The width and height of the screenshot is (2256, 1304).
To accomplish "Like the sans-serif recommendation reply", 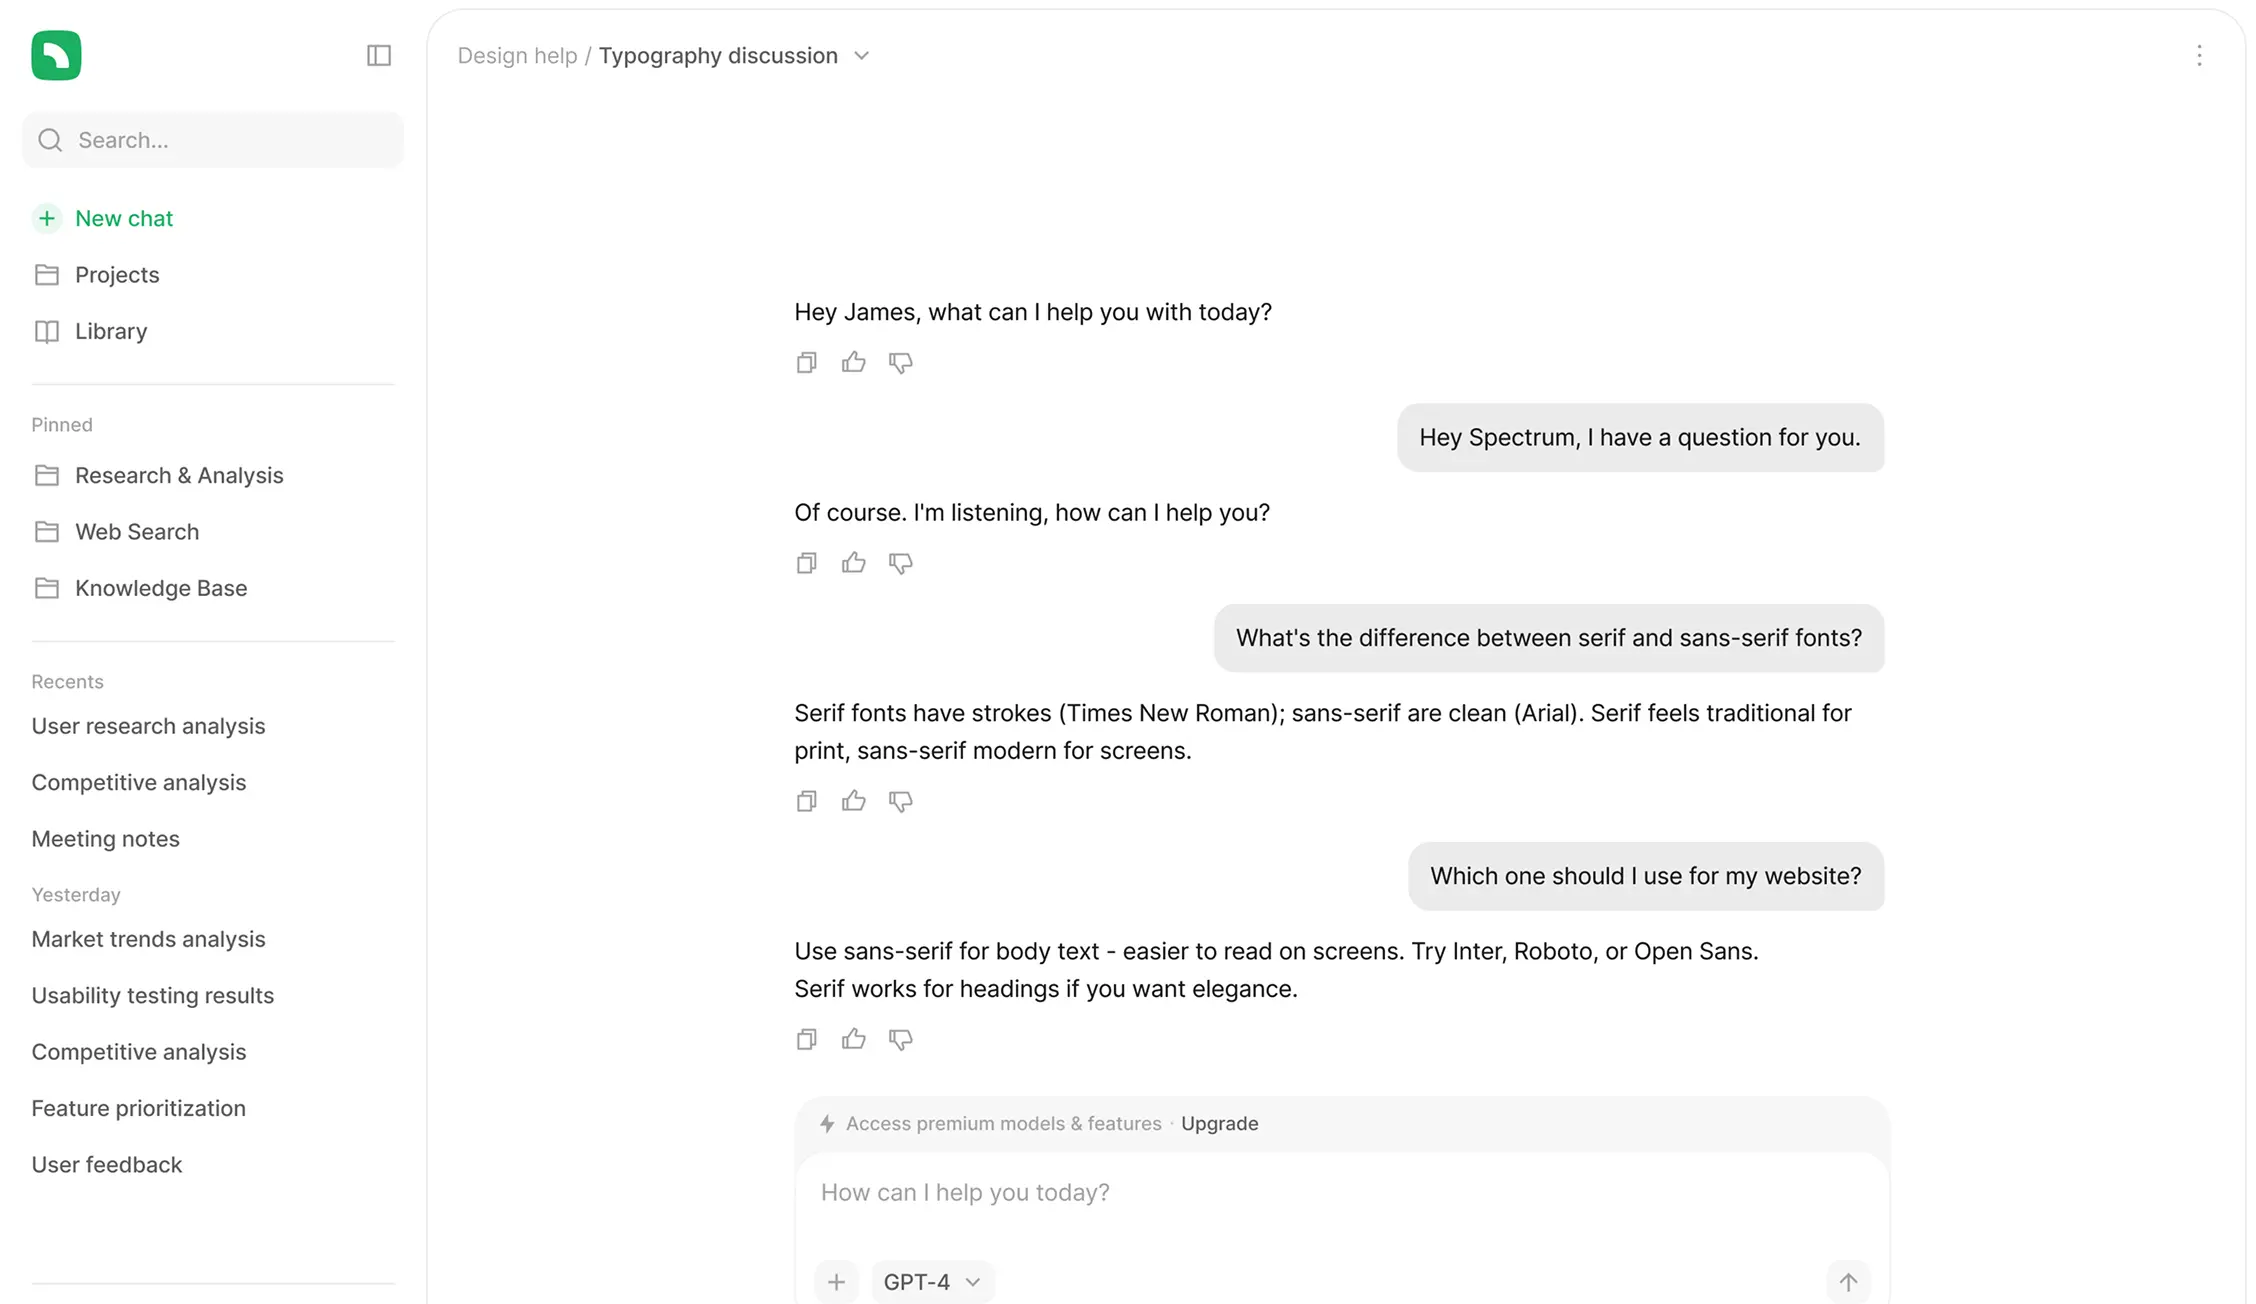I will coord(853,1039).
